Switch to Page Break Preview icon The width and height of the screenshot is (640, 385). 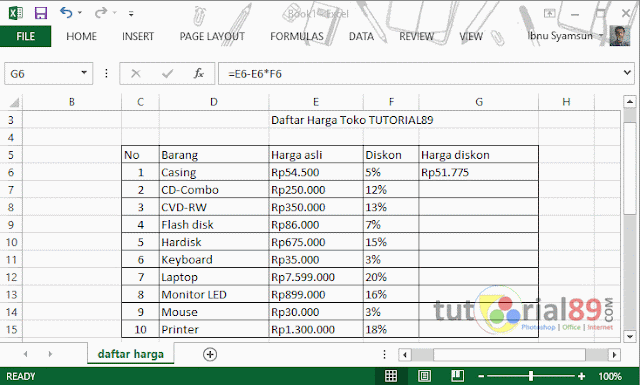[458, 376]
